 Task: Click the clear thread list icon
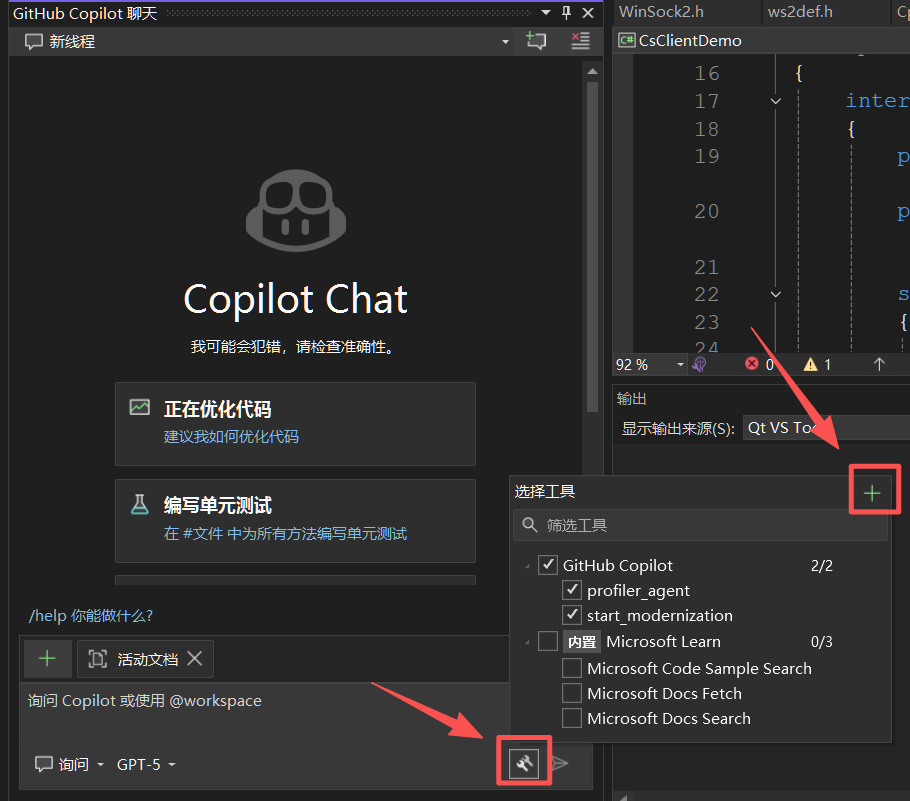(580, 41)
